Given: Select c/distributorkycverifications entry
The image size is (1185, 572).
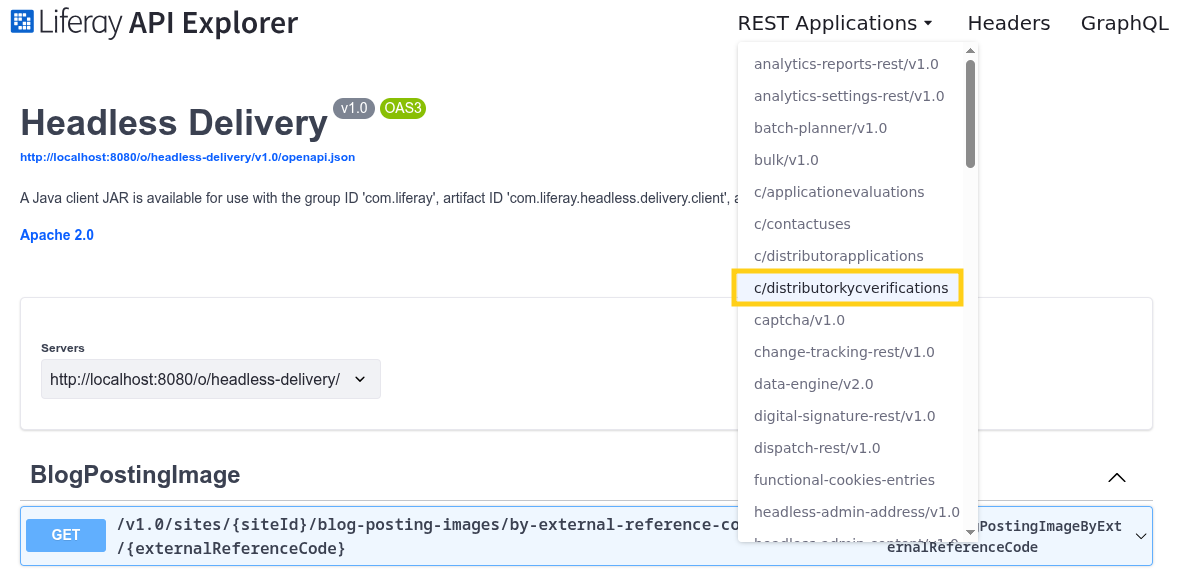Looking at the screenshot, I should tap(850, 288).
